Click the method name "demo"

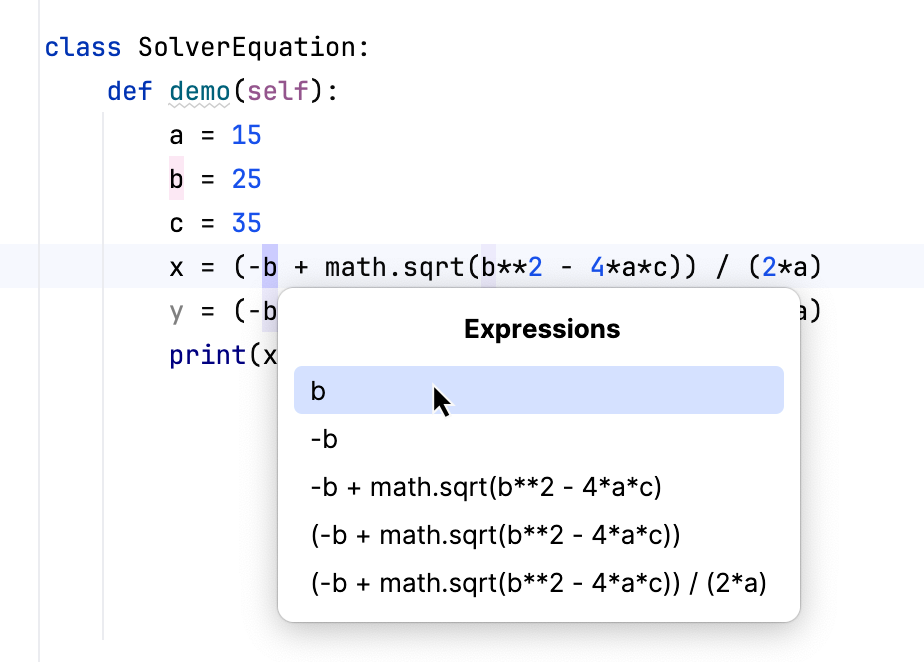[x=200, y=90]
